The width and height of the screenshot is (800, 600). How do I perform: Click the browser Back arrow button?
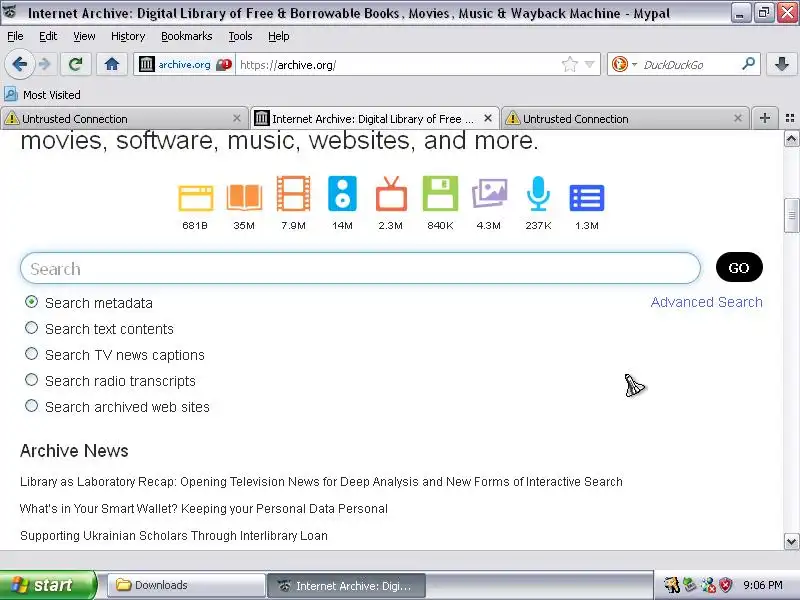click(x=20, y=64)
